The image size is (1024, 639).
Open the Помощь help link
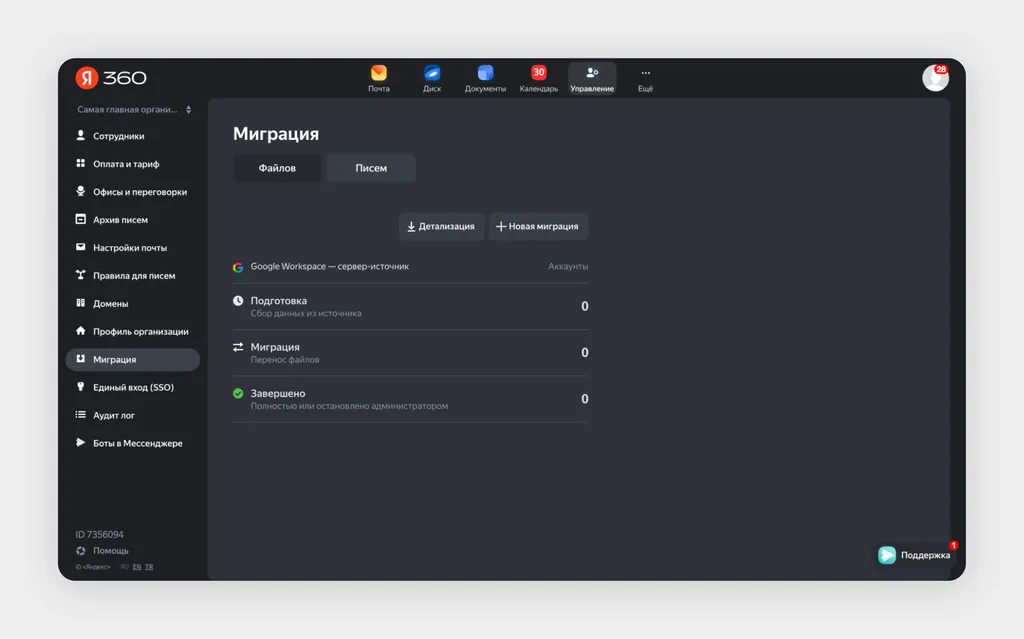102,551
